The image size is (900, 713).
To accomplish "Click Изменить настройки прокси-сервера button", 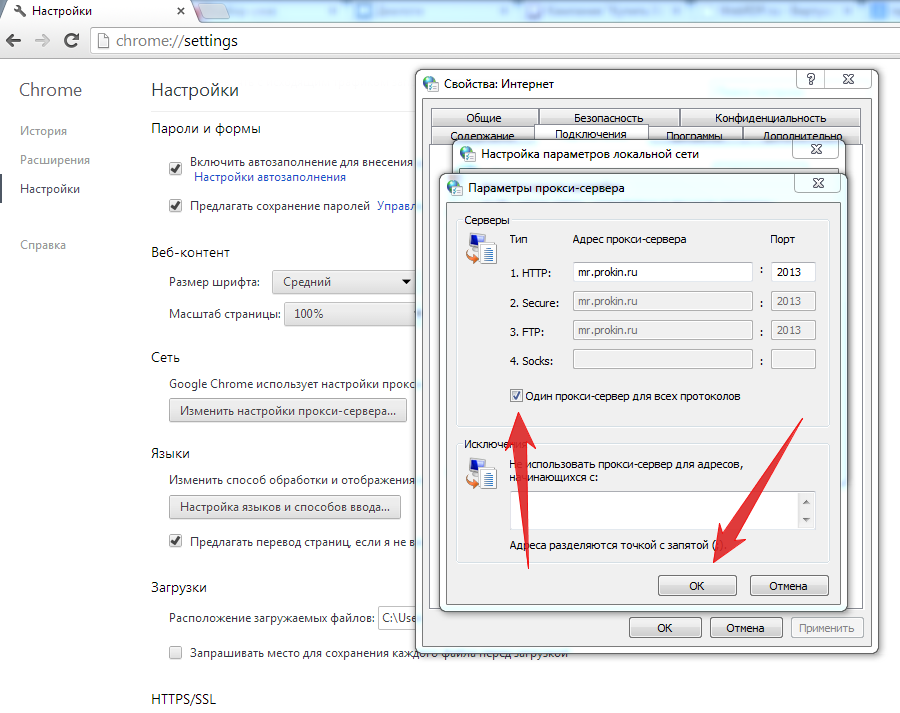I will (x=288, y=411).
